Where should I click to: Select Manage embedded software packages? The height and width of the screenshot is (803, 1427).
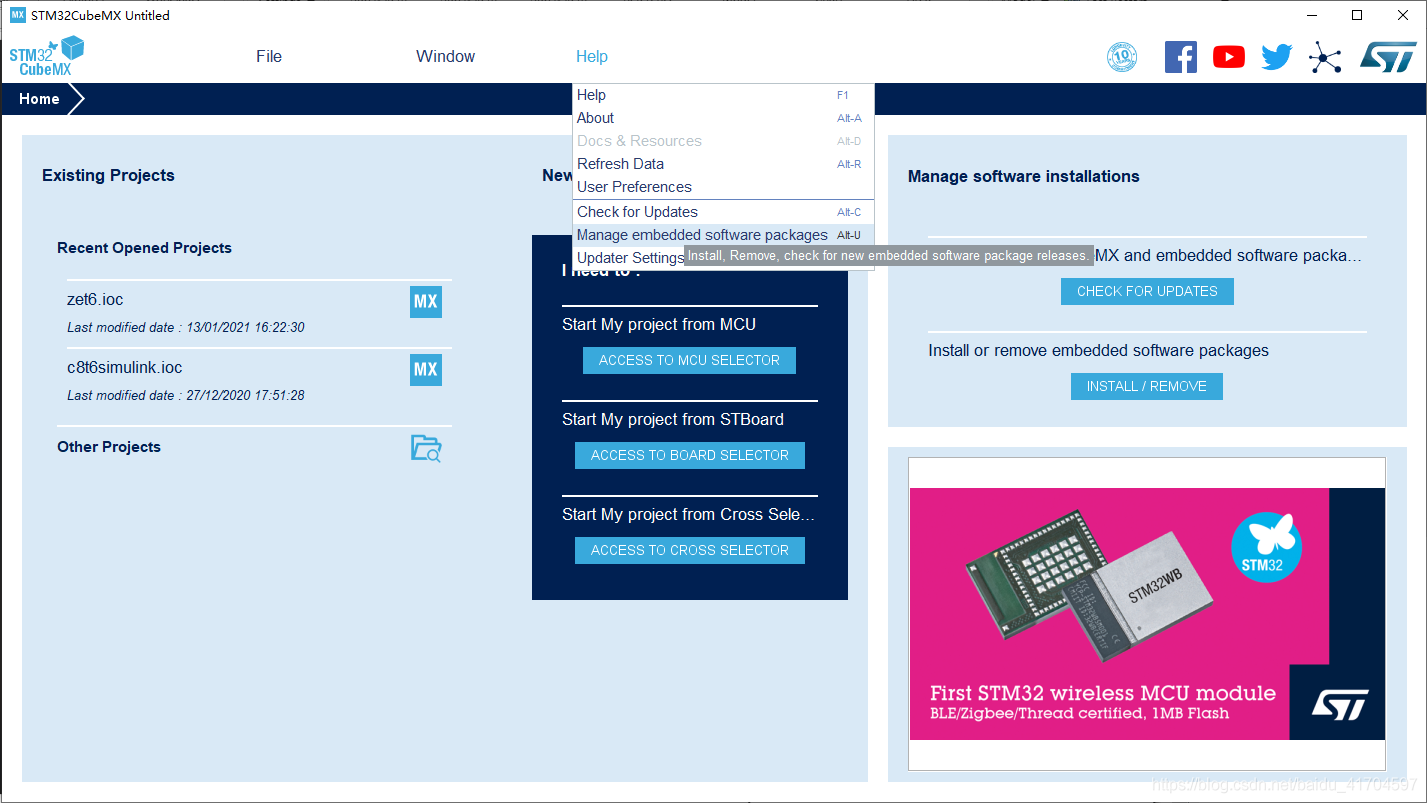(702, 235)
